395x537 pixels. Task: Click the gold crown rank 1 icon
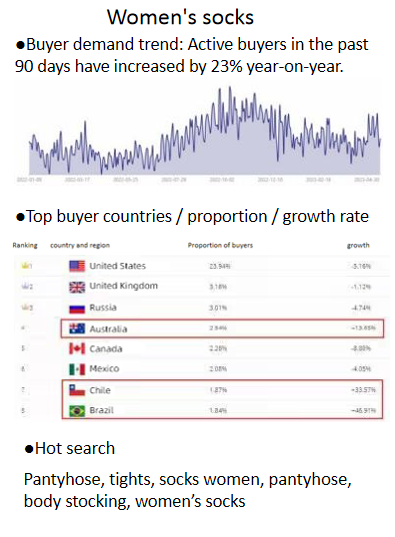coord(25,265)
